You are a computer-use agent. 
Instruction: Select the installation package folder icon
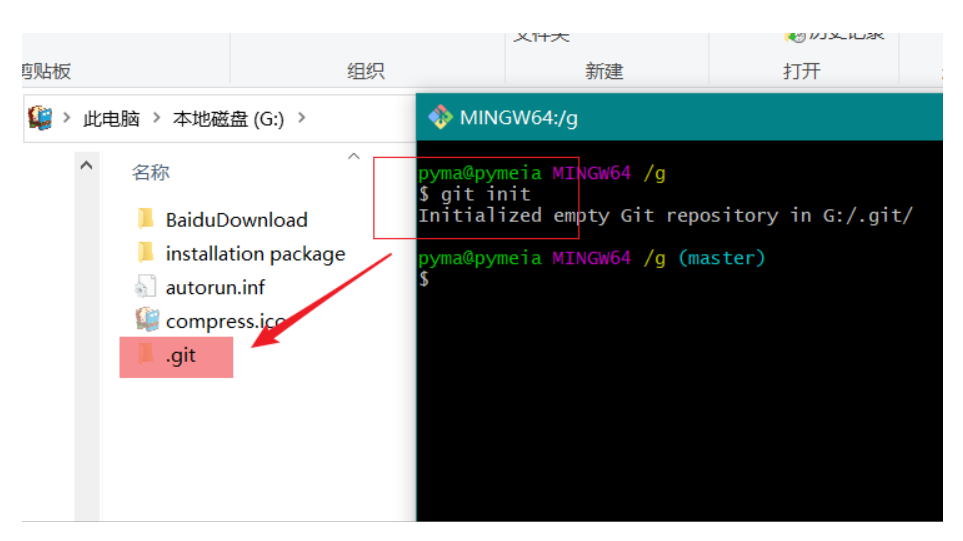146,252
